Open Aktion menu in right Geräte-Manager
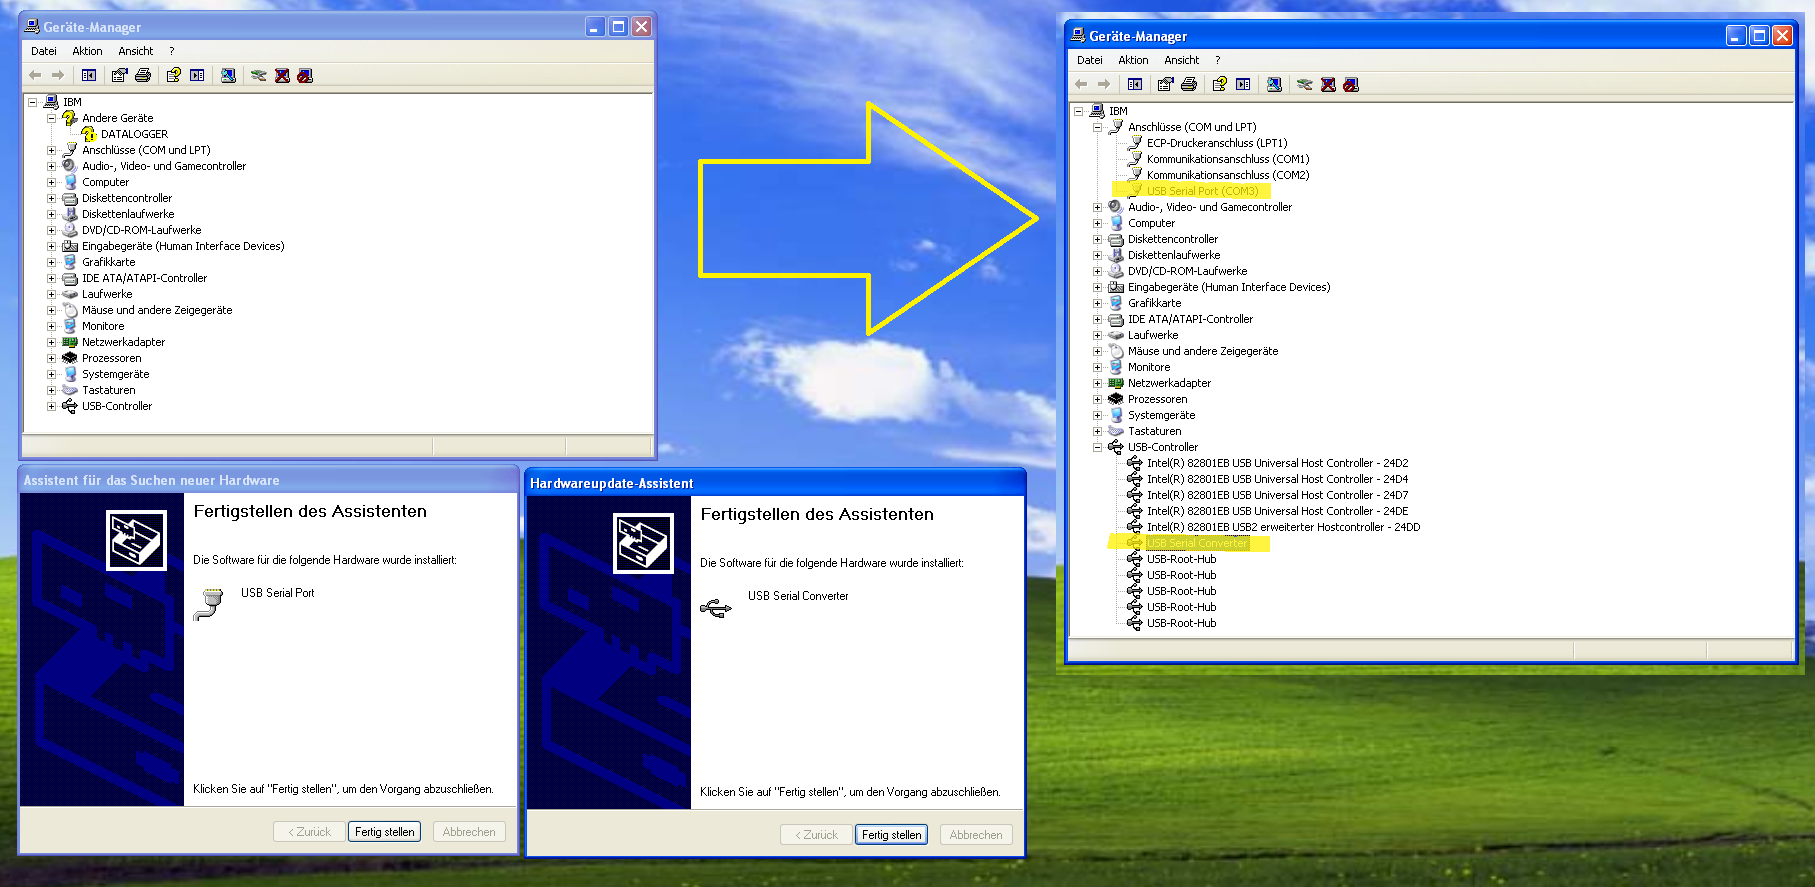The image size is (1815, 887). [x=1133, y=60]
